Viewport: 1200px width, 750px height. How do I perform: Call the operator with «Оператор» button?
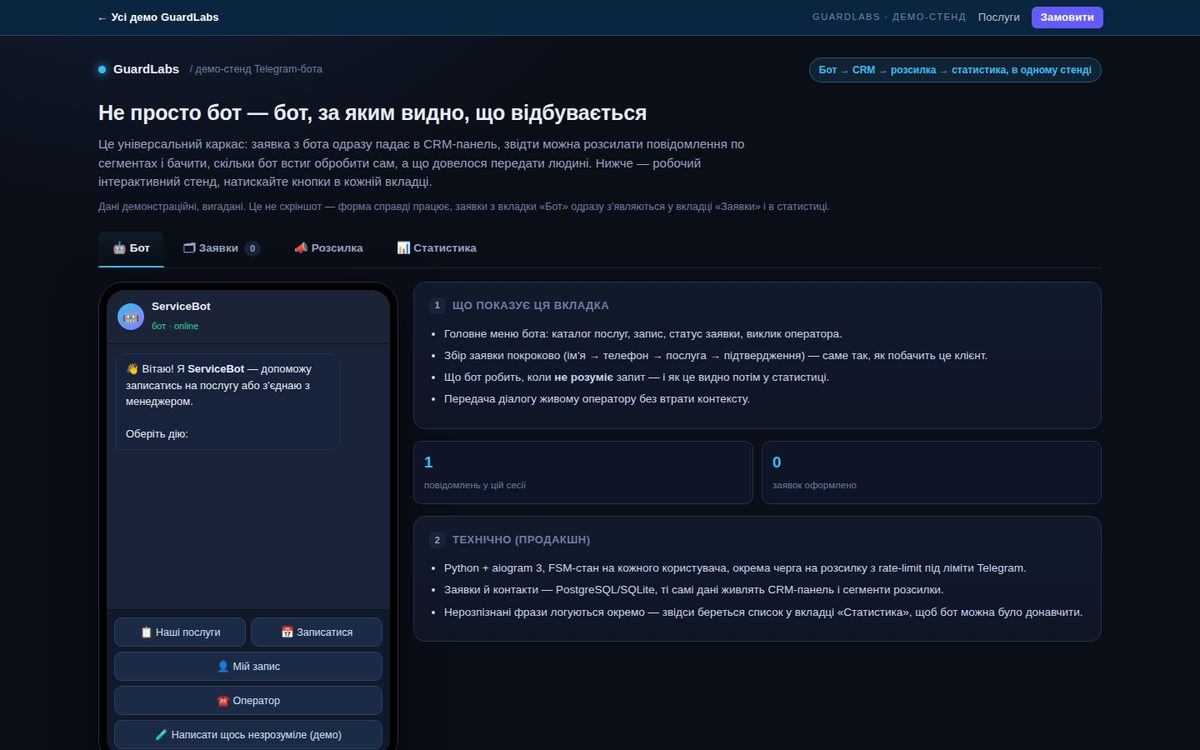[x=248, y=700]
